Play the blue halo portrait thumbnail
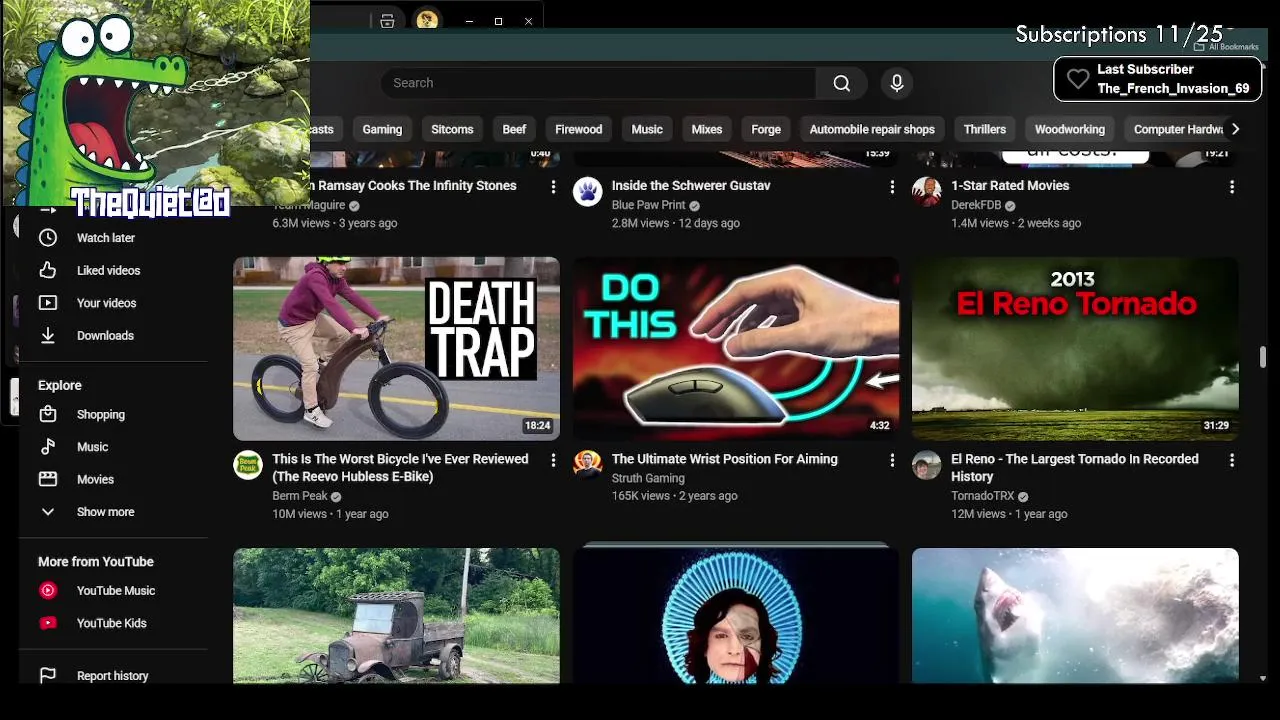Image resolution: width=1280 pixels, height=720 pixels. click(735, 616)
